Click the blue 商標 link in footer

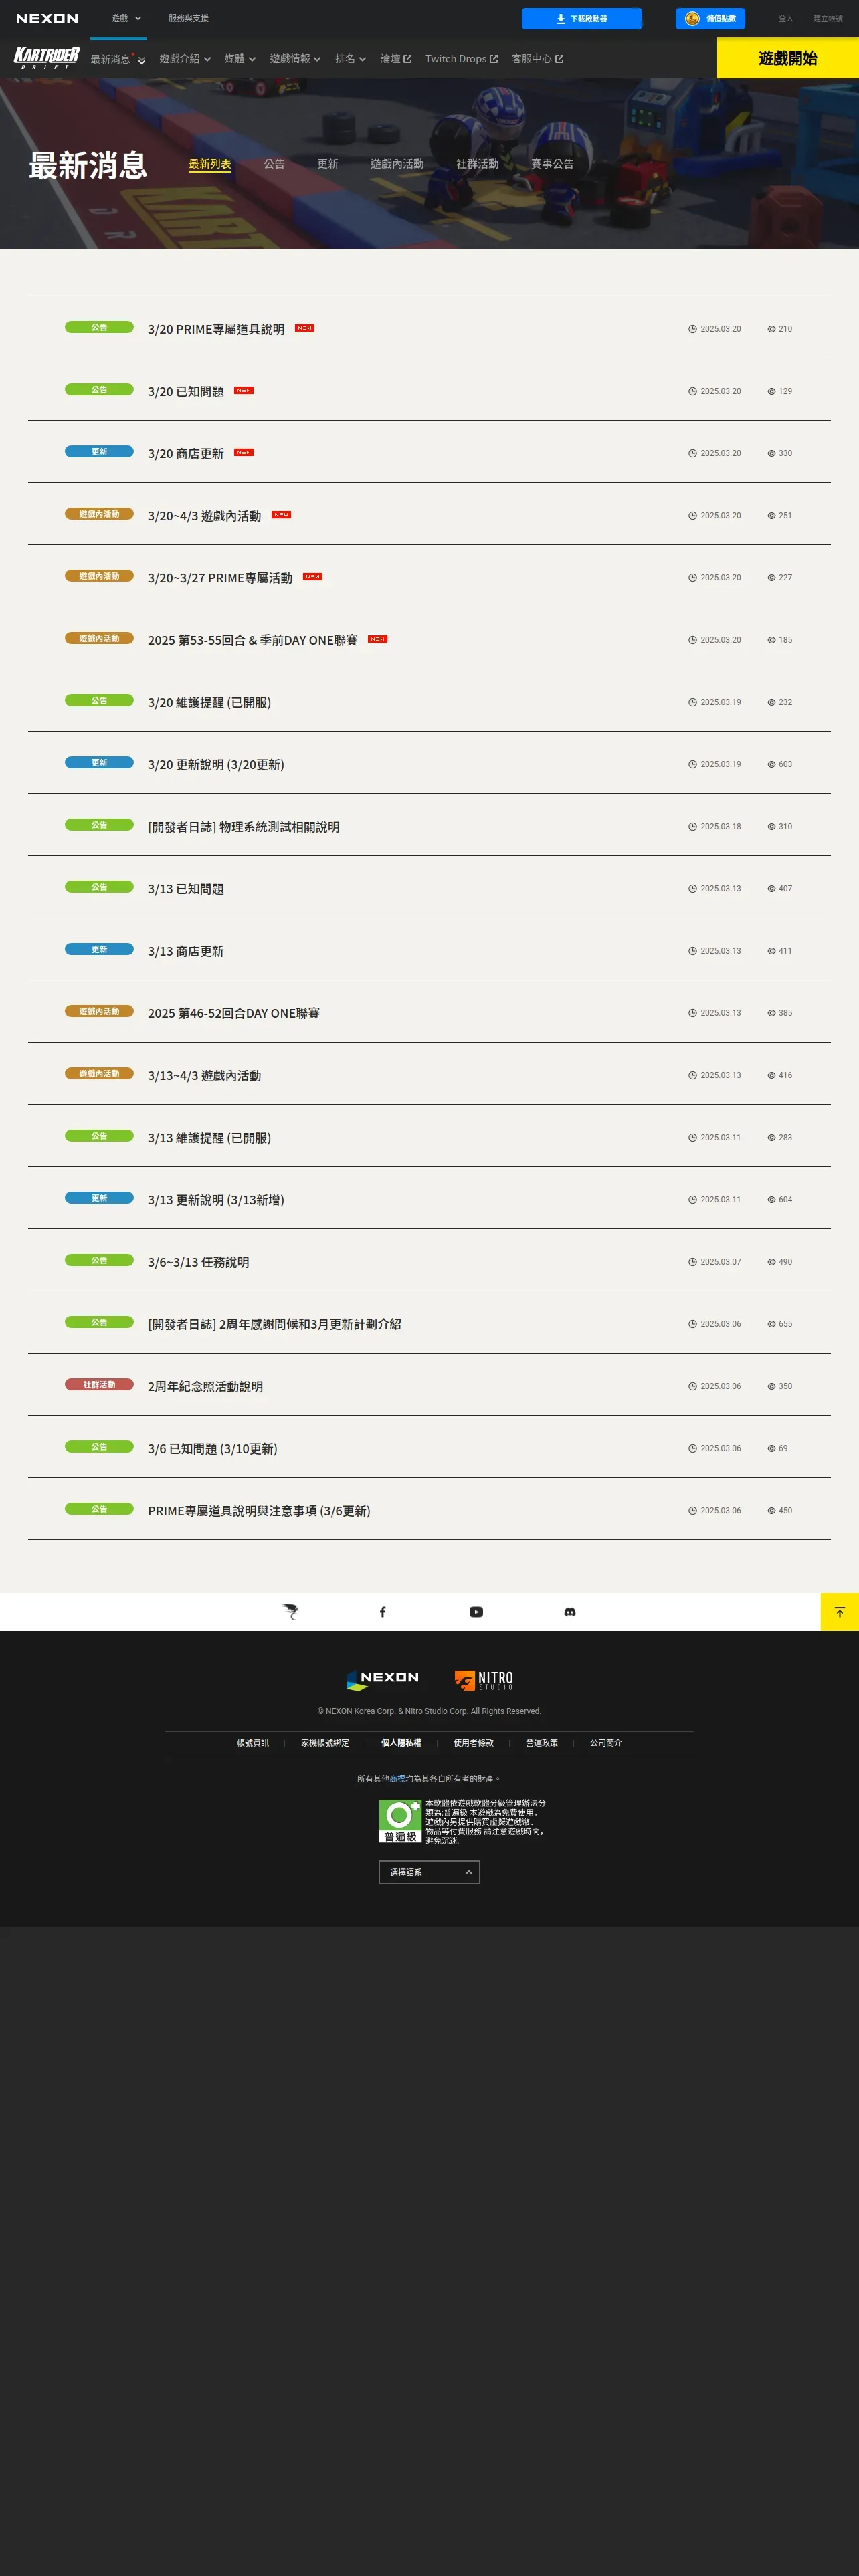tap(397, 1779)
